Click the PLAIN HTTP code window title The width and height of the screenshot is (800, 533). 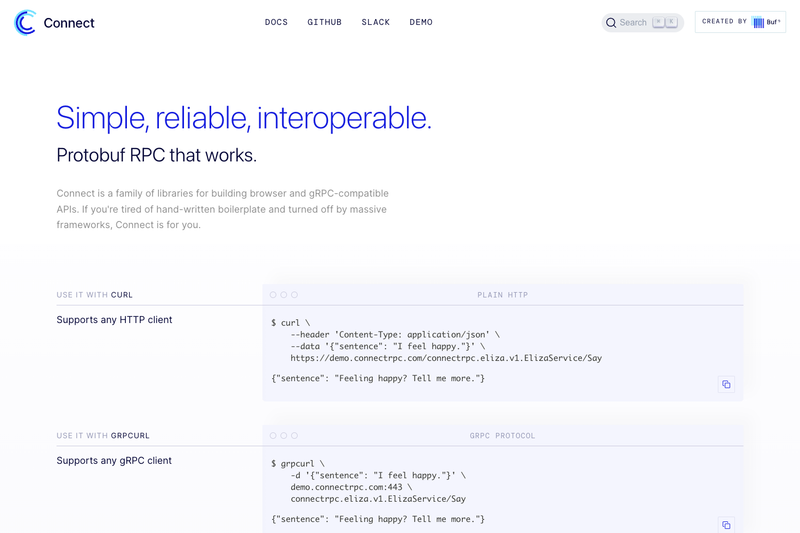(x=503, y=295)
